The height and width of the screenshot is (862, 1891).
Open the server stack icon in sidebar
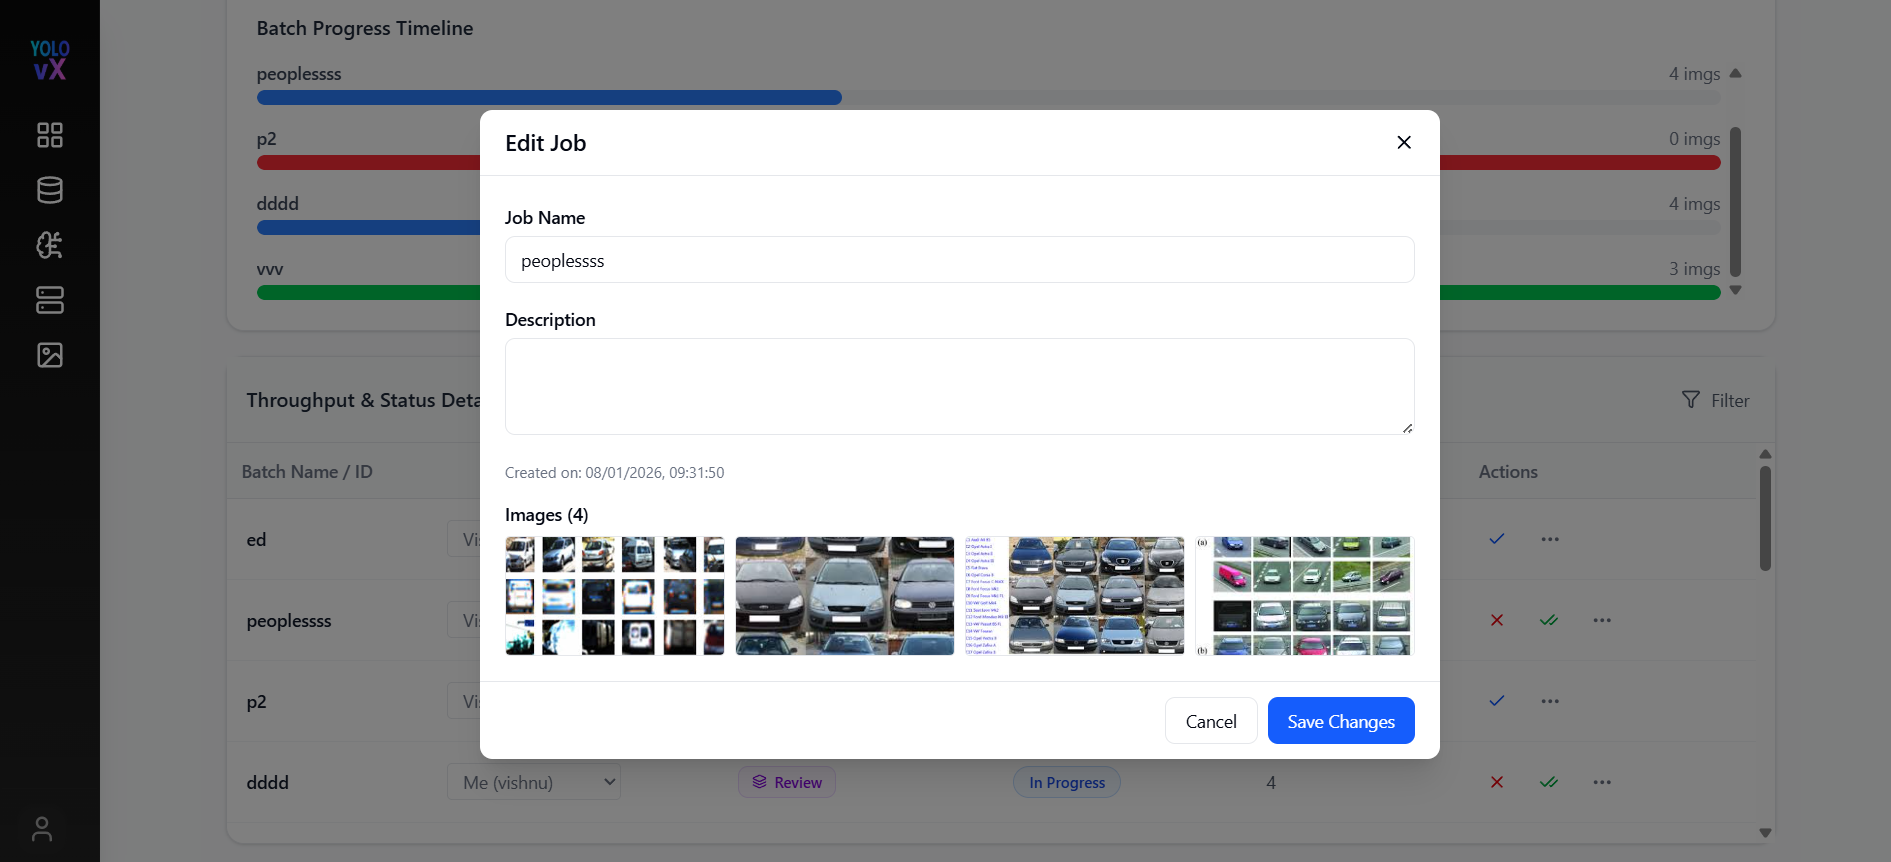point(50,300)
